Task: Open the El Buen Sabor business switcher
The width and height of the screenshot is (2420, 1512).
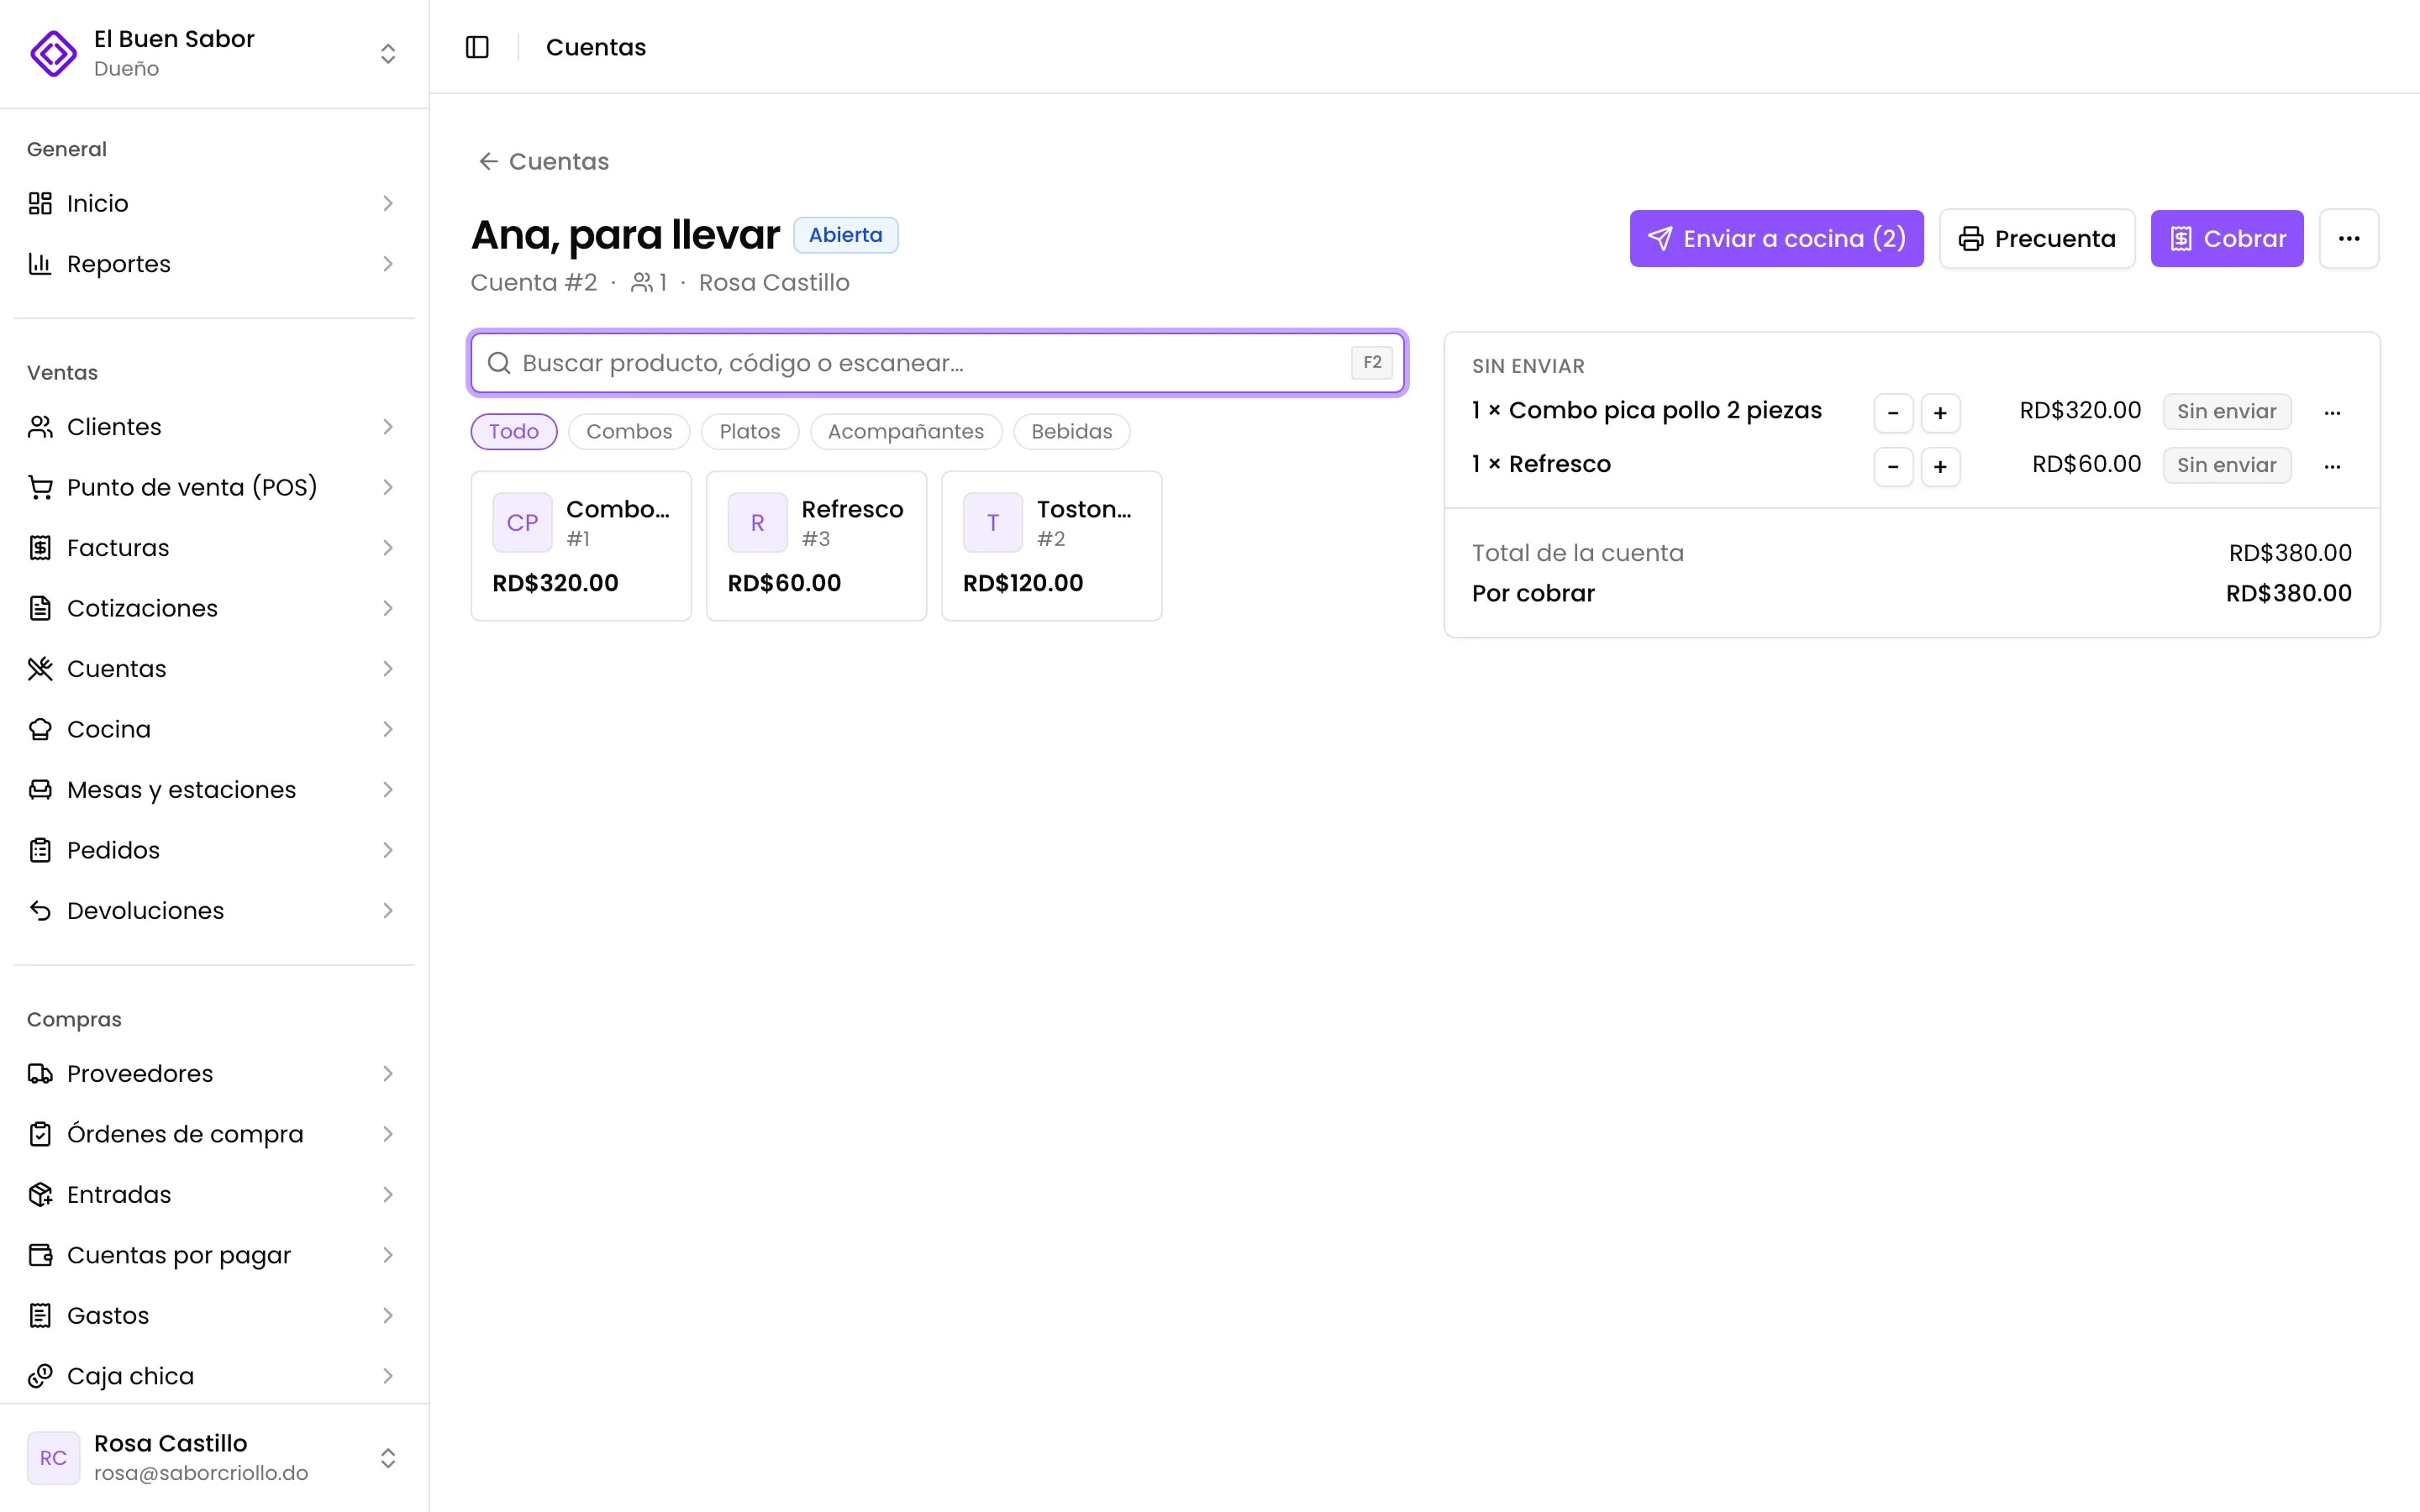Action: 214,53
